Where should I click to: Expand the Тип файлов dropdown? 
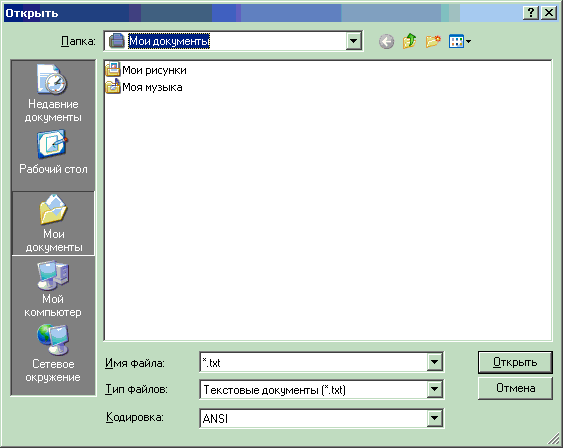pos(434,389)
